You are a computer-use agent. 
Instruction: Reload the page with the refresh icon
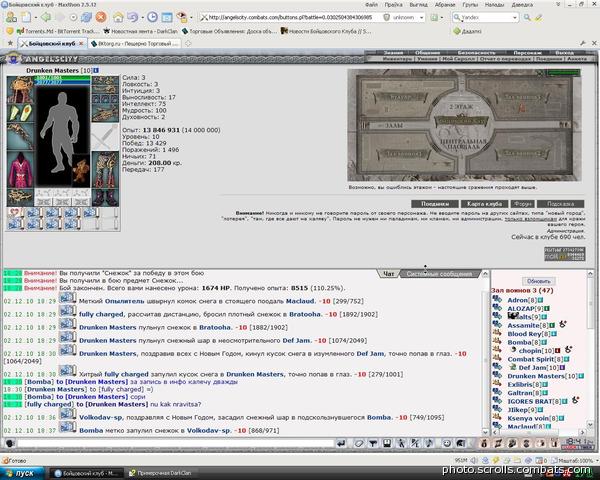point(86,17)
